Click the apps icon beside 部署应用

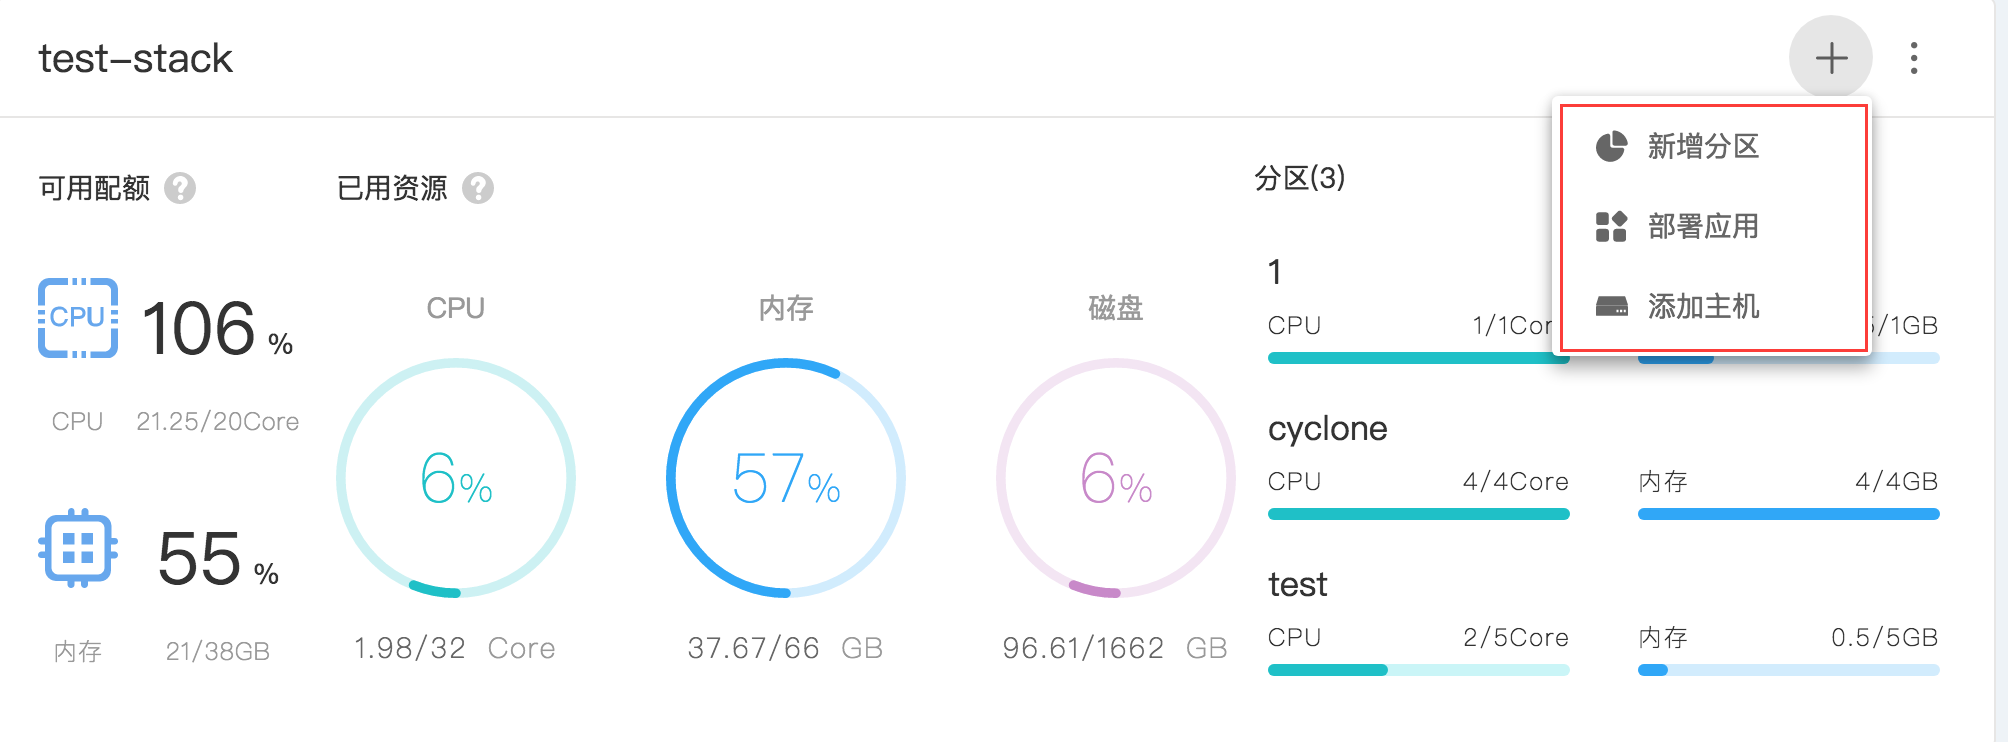coord(1611,227)
